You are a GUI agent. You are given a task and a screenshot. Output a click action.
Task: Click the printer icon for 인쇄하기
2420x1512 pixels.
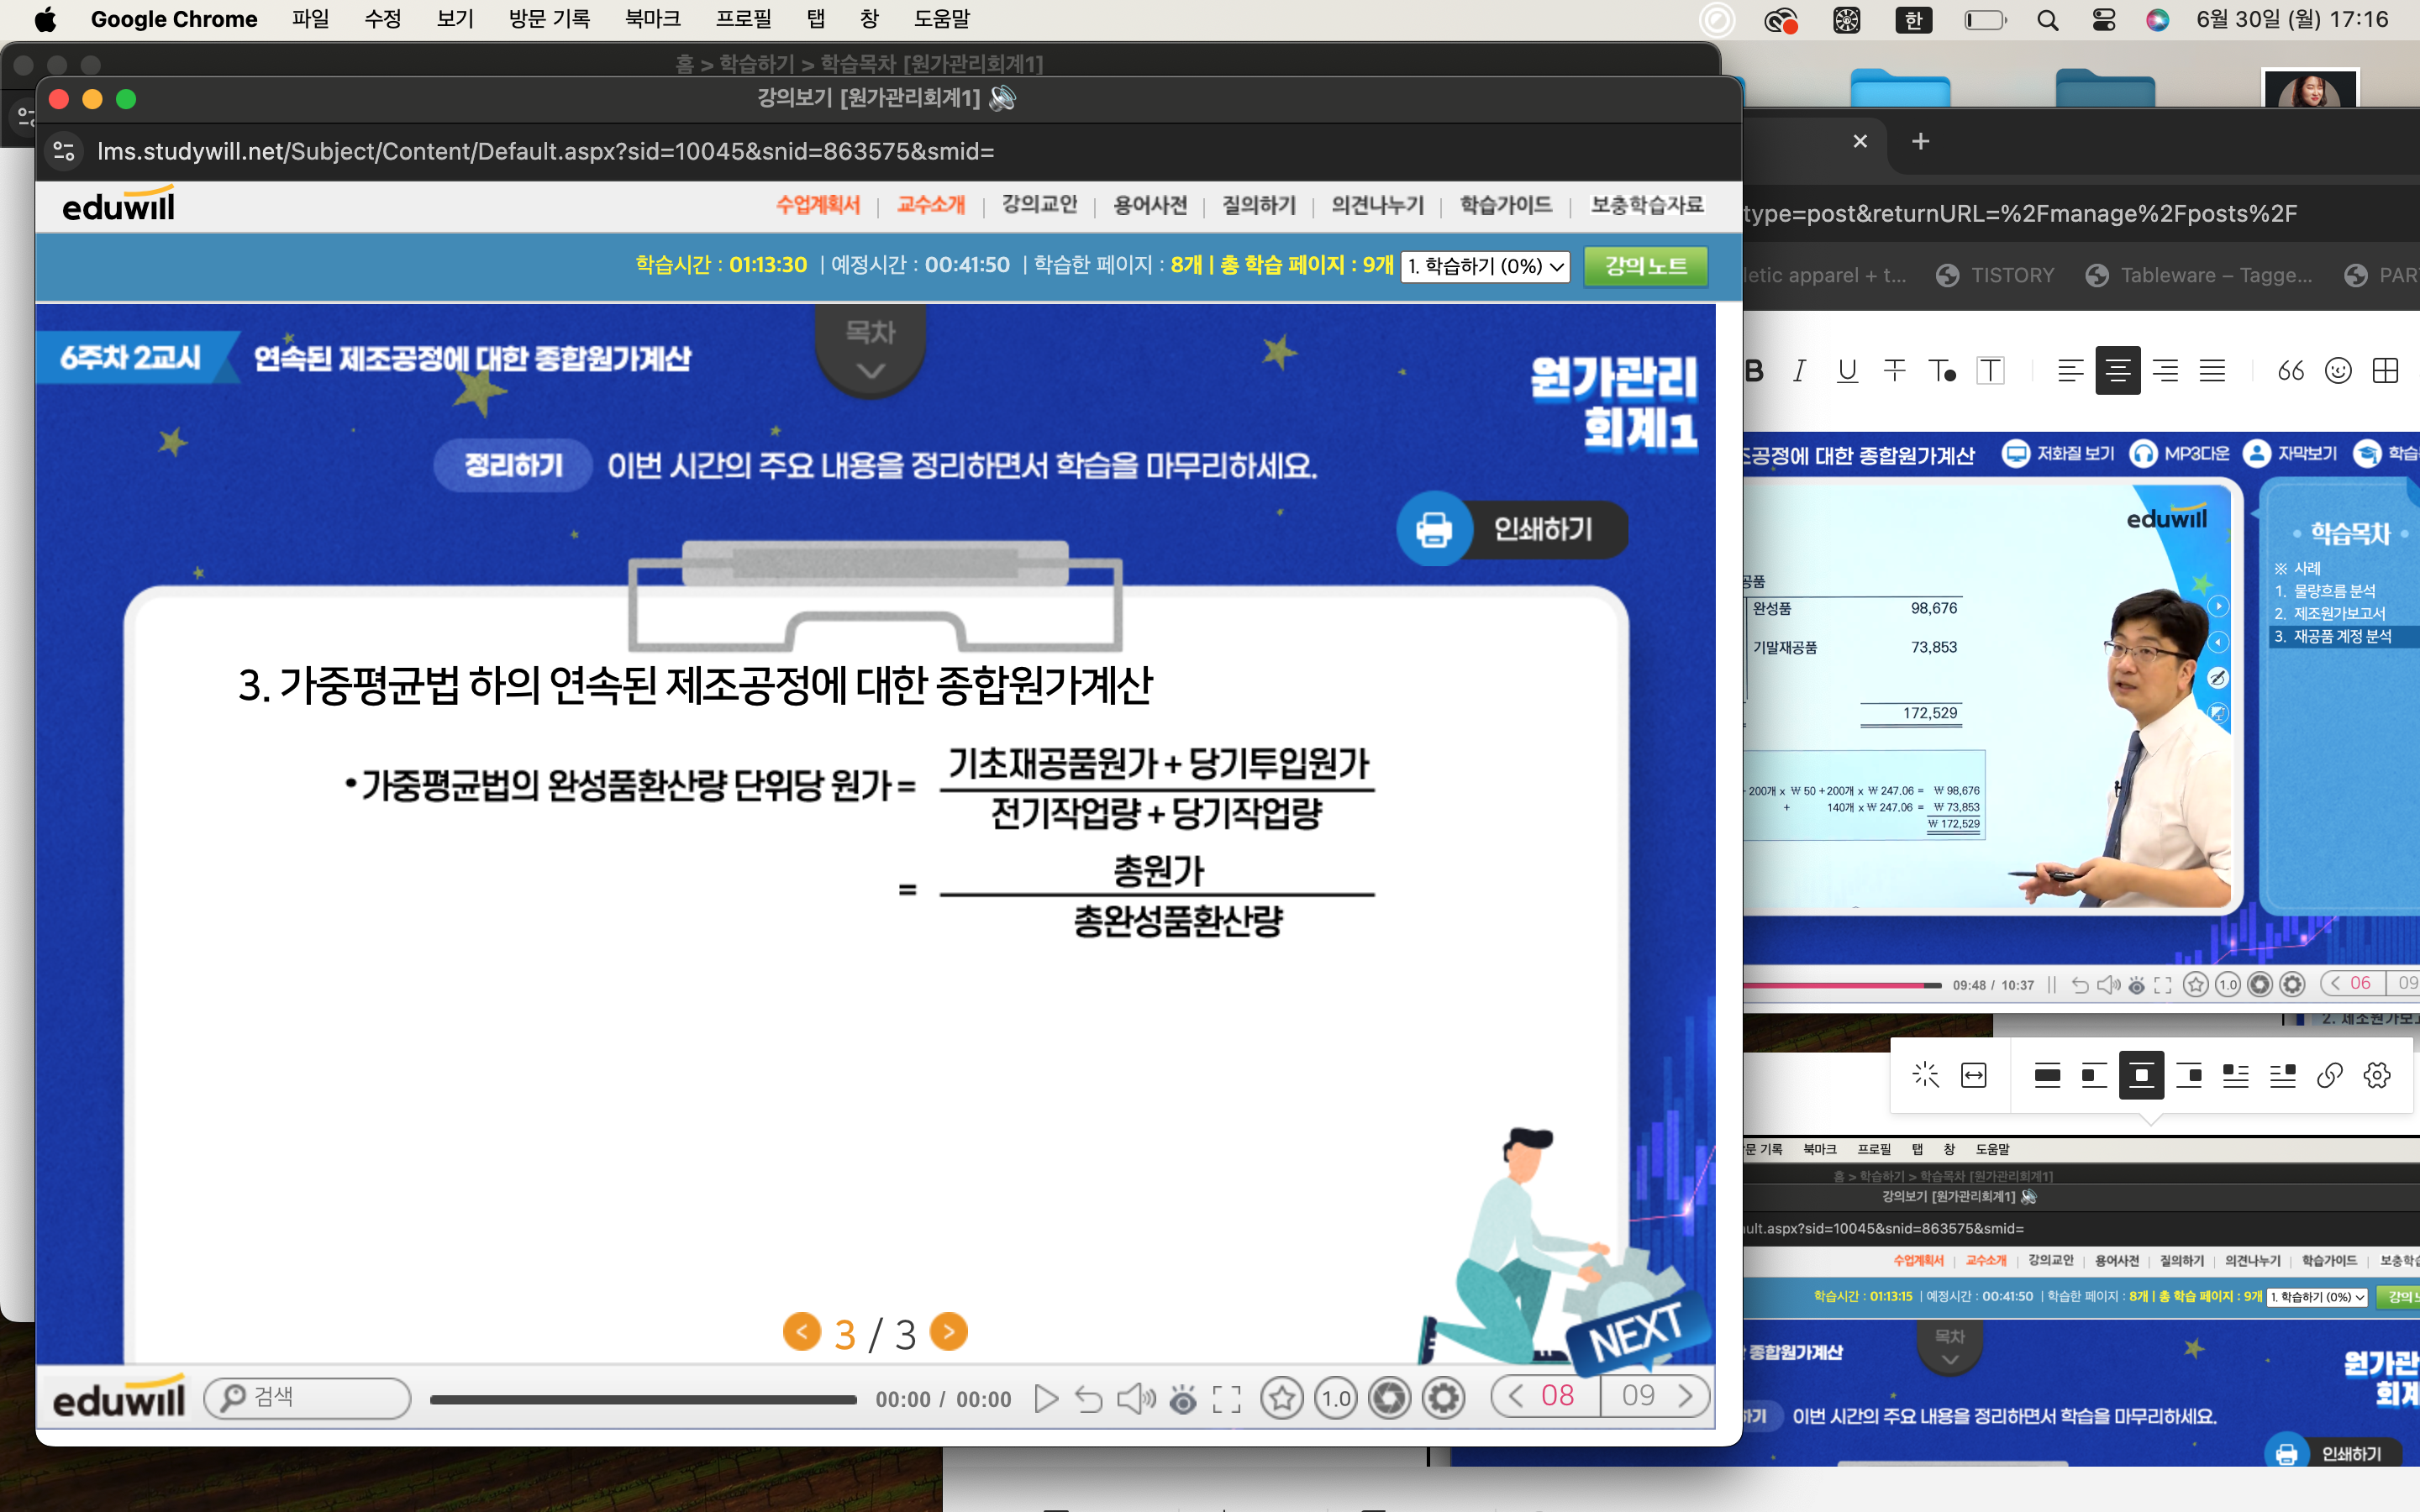point(1434,529)
